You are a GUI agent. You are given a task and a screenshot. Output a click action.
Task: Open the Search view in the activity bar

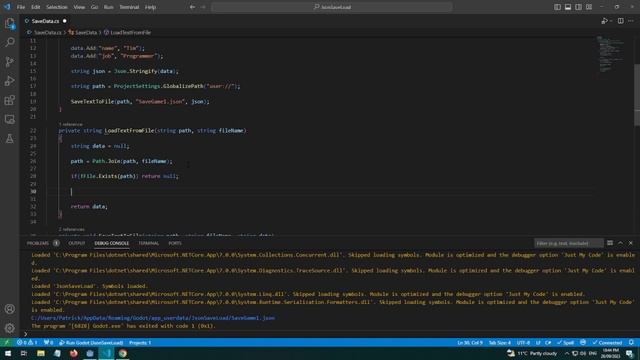coord(10,42)
